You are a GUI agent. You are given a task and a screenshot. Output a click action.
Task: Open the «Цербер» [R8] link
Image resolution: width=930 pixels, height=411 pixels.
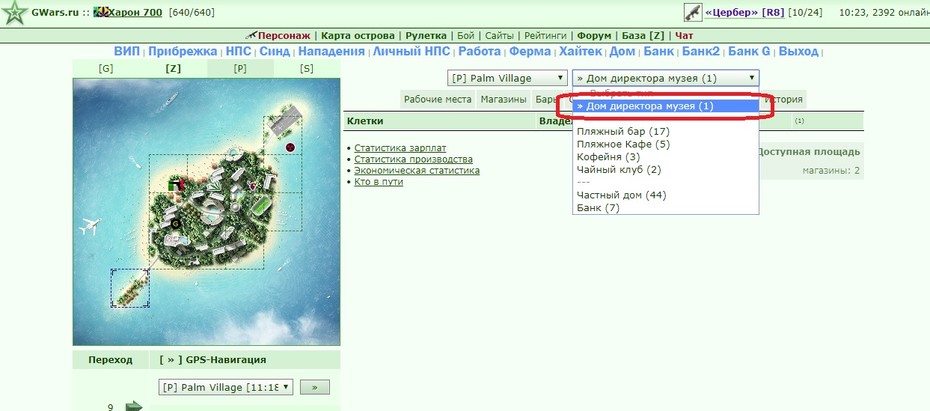click(x=744, y=12)
